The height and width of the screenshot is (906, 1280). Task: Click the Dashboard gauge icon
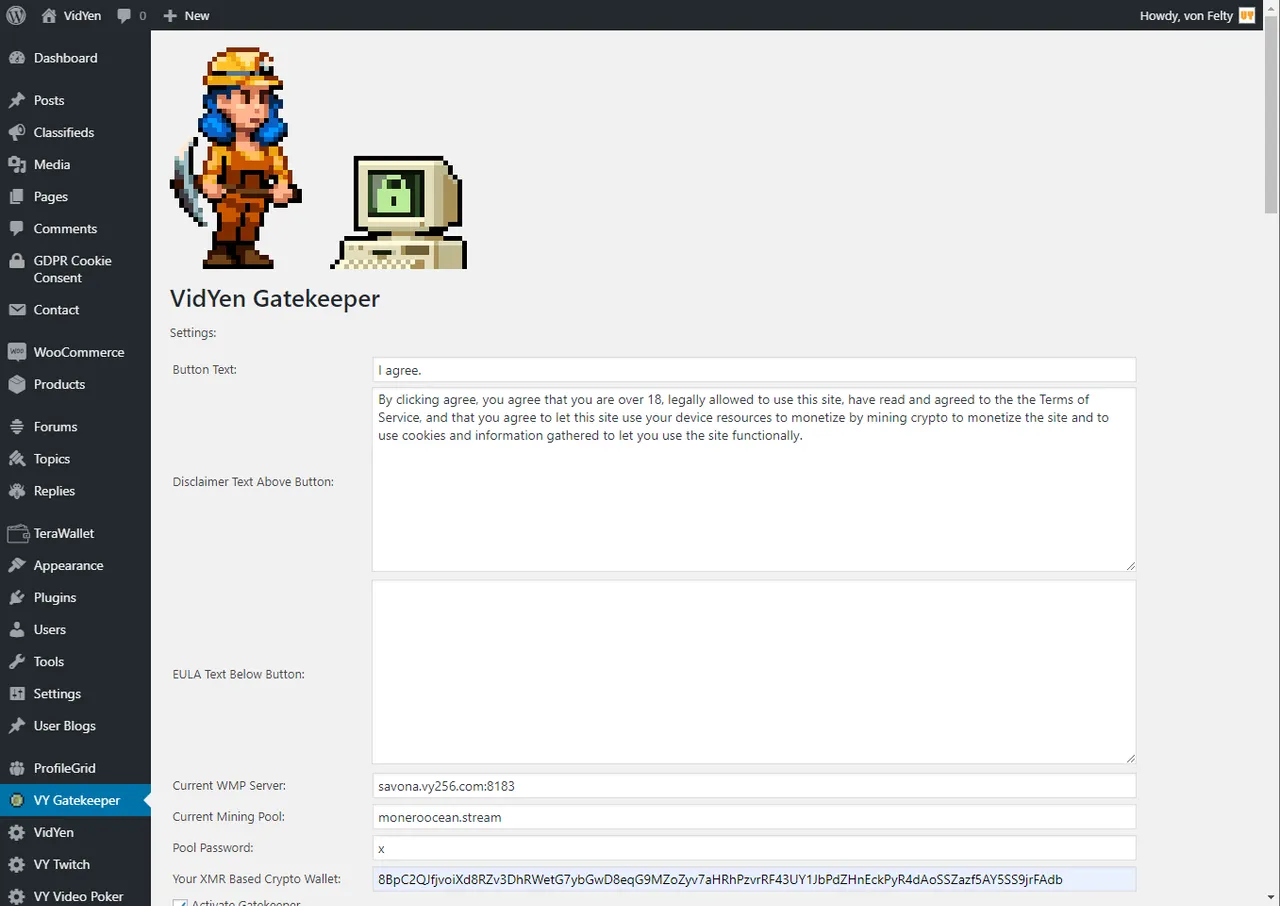[x=16, y=58]
